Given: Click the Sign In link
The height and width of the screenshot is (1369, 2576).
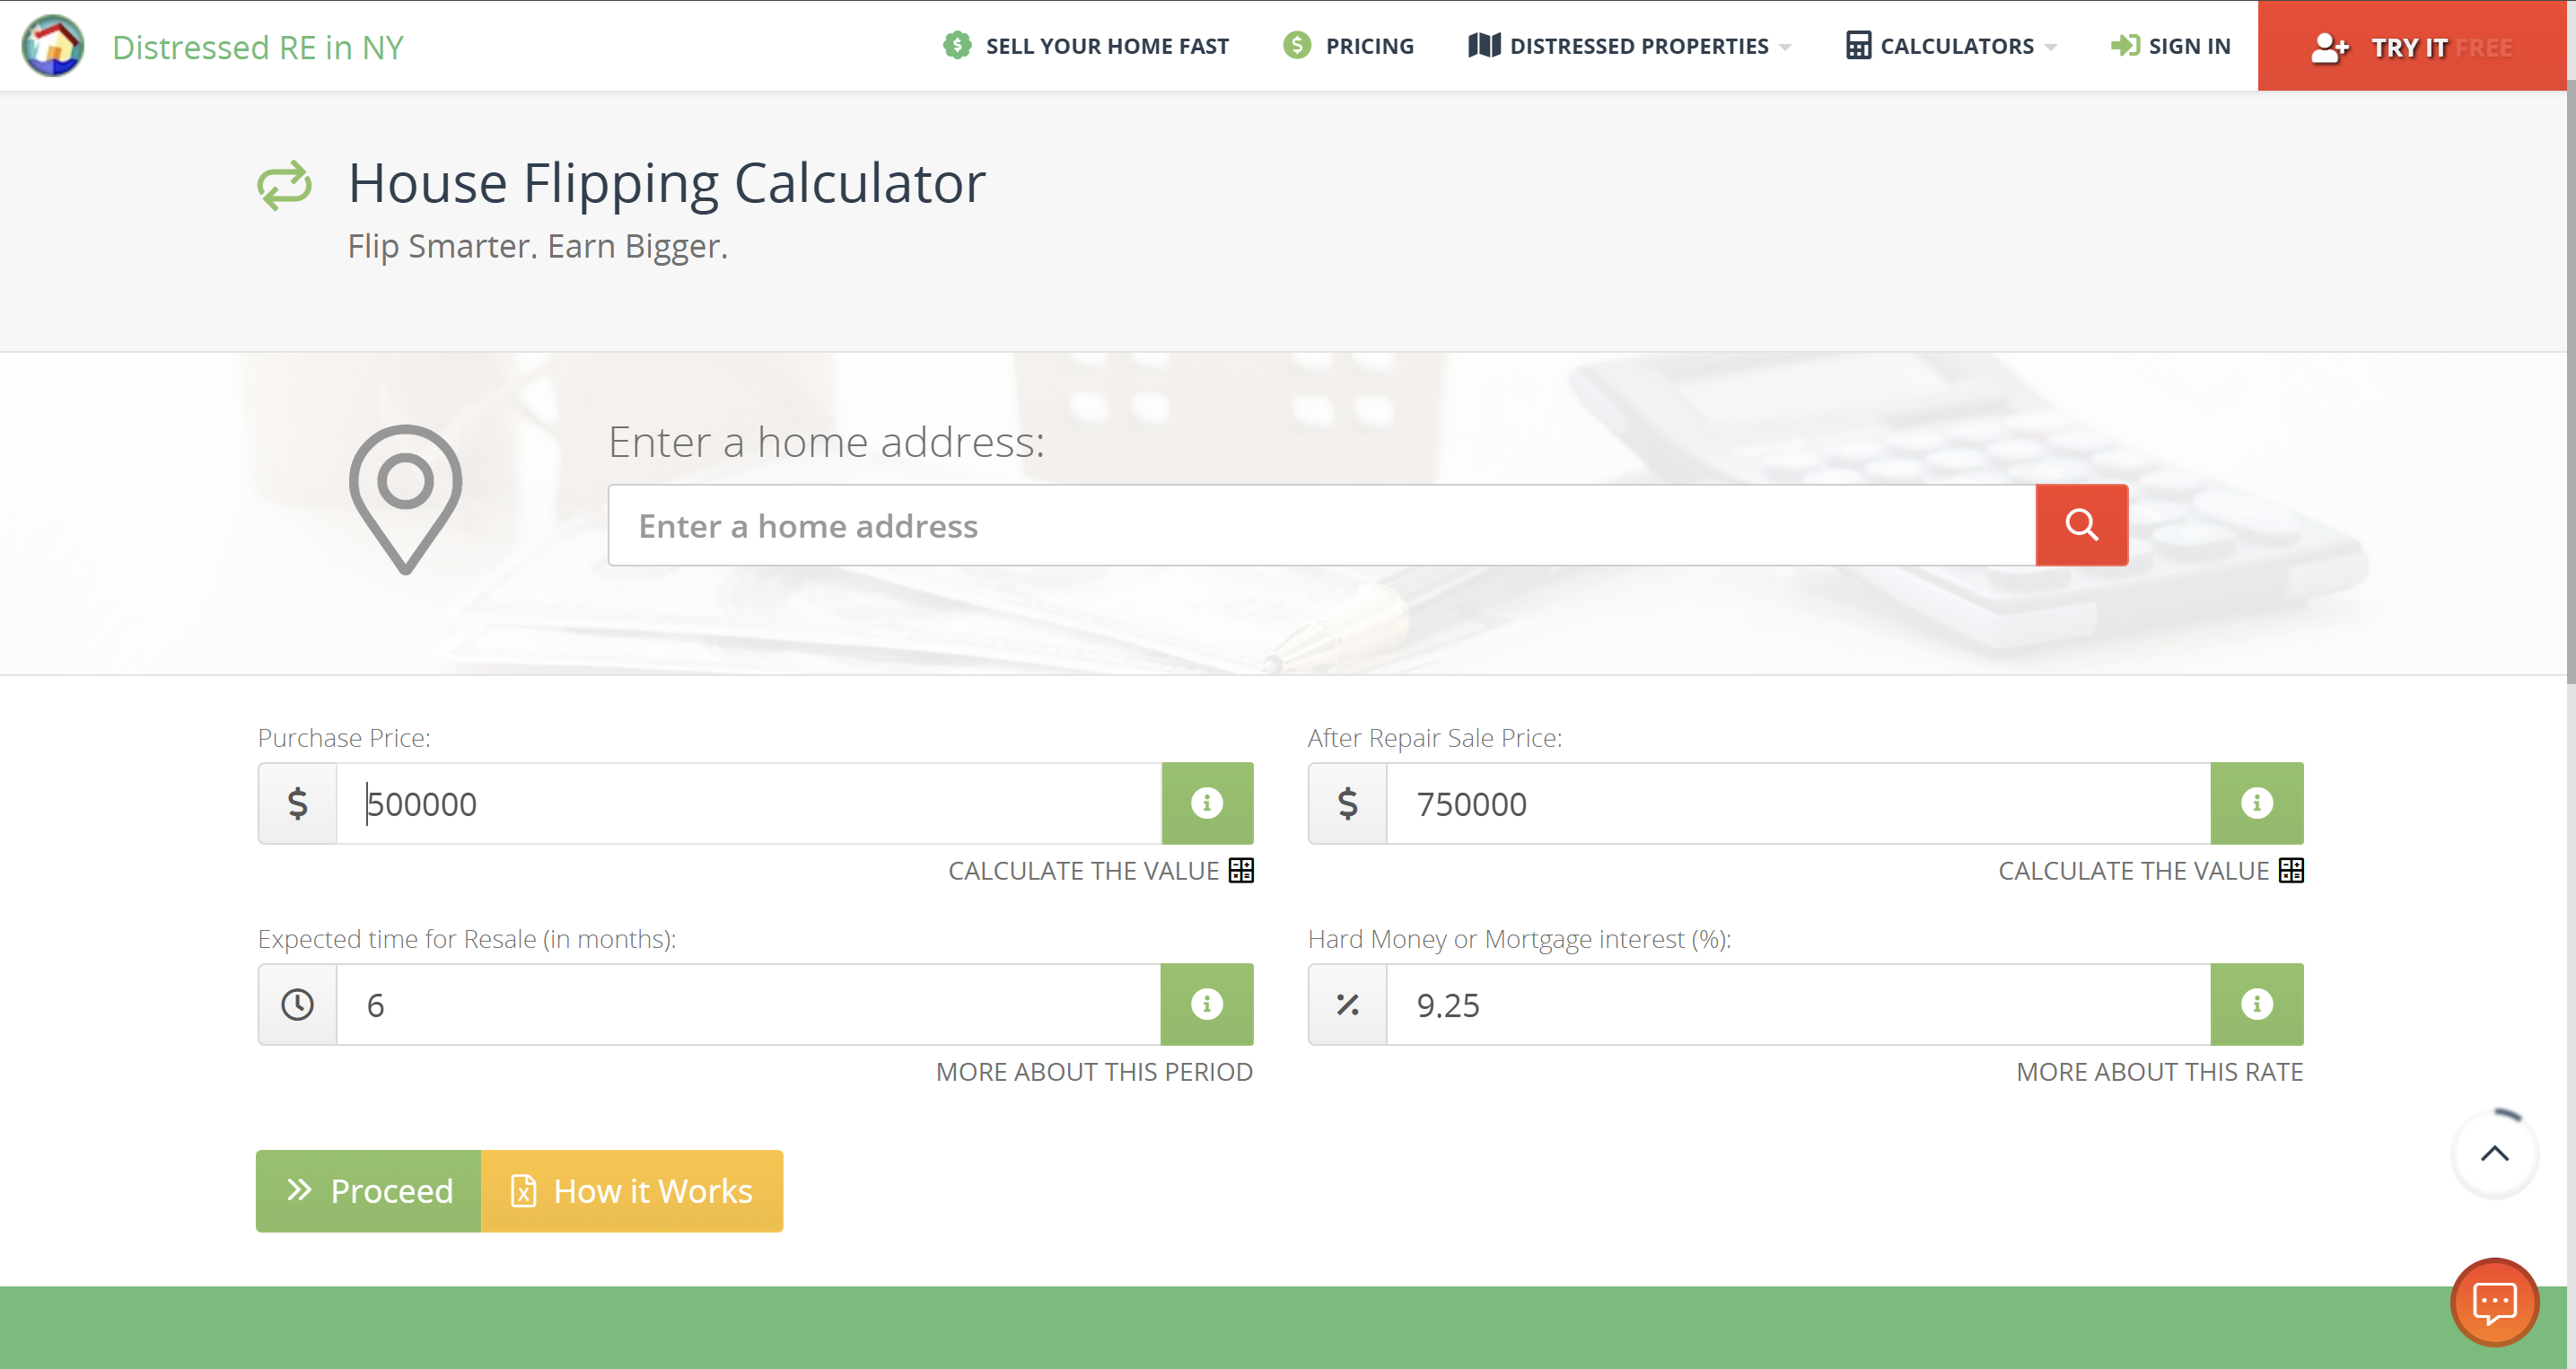Looking at the screenshot, I should [x=2171, y=46].
